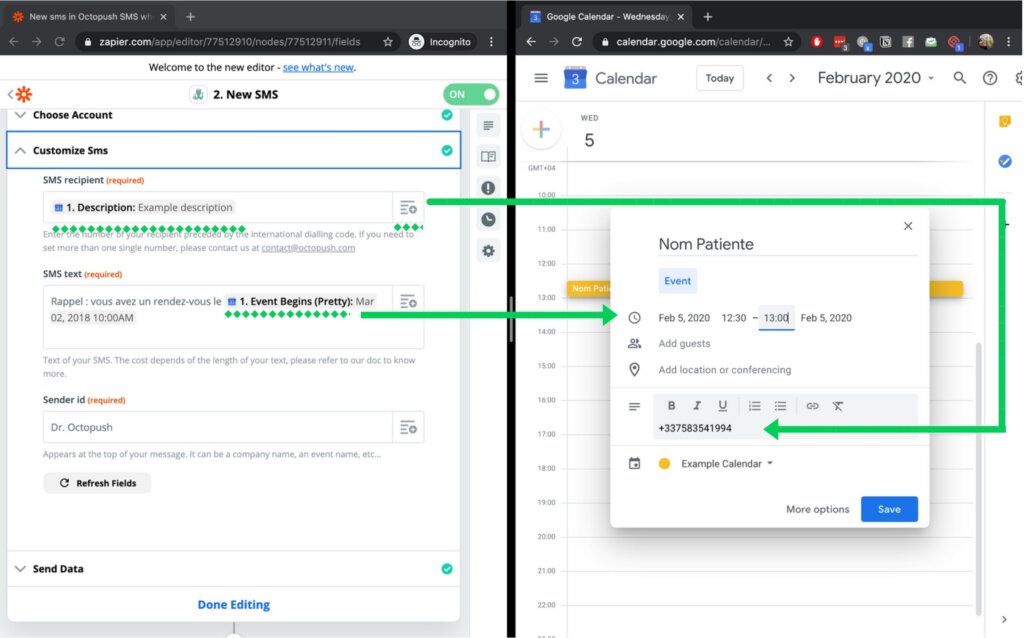
Task: Click the Zapier browser back arrow
Action: pyautogui.click(x=14, y=42)
